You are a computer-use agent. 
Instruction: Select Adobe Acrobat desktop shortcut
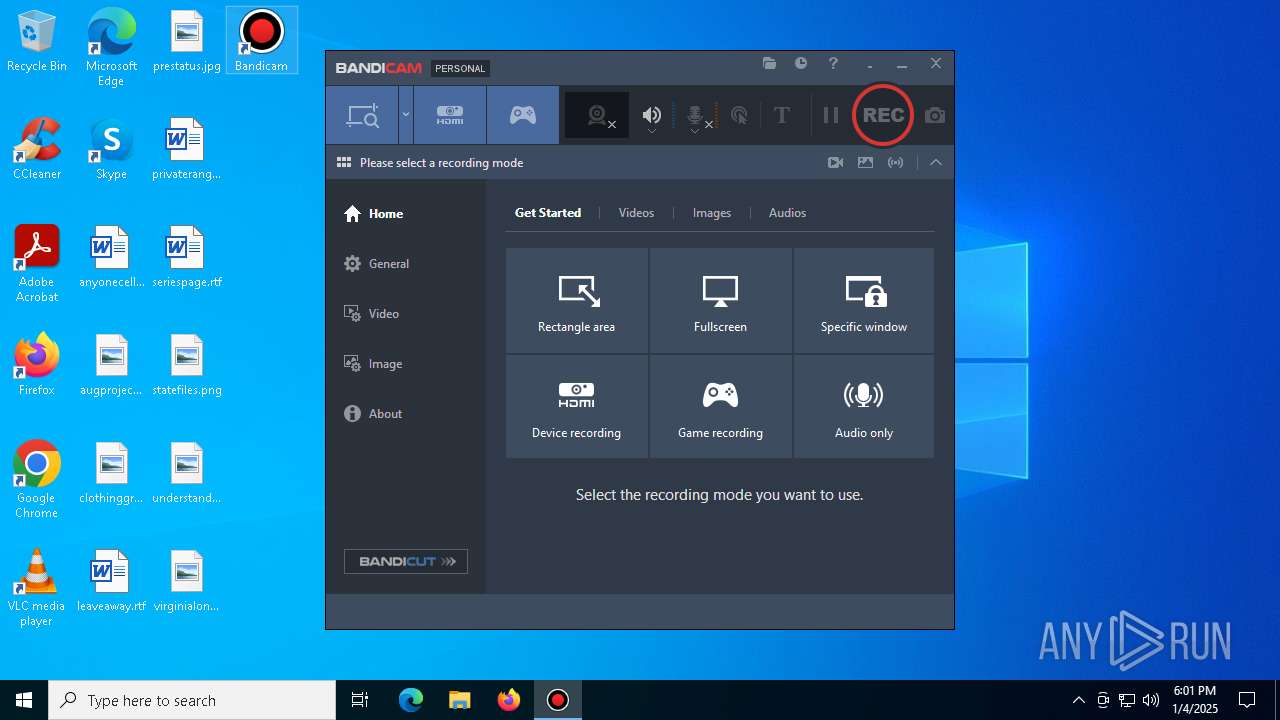[37, 264]
